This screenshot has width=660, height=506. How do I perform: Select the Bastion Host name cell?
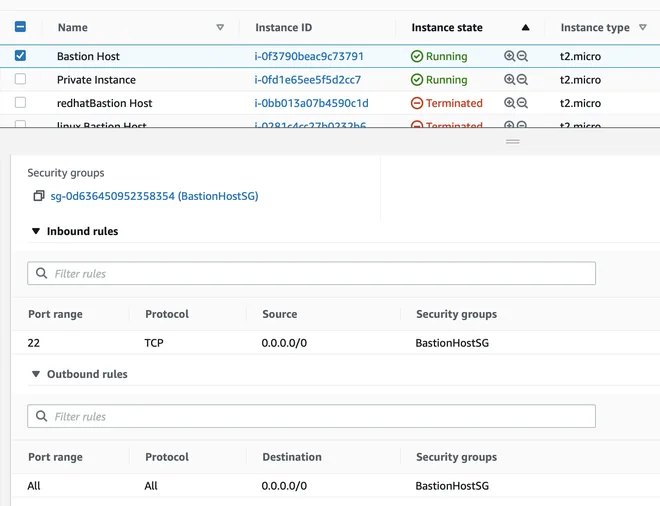coord(88,56)
